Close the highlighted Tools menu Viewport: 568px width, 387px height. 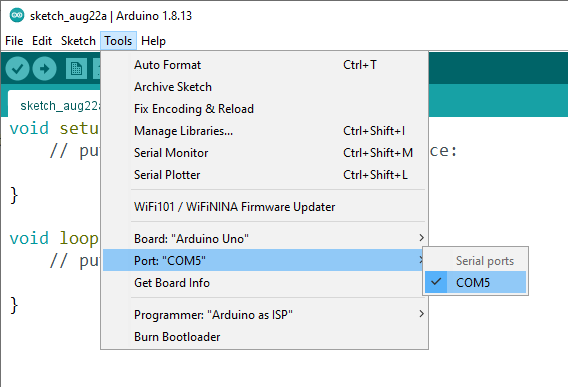coord(118,41)
